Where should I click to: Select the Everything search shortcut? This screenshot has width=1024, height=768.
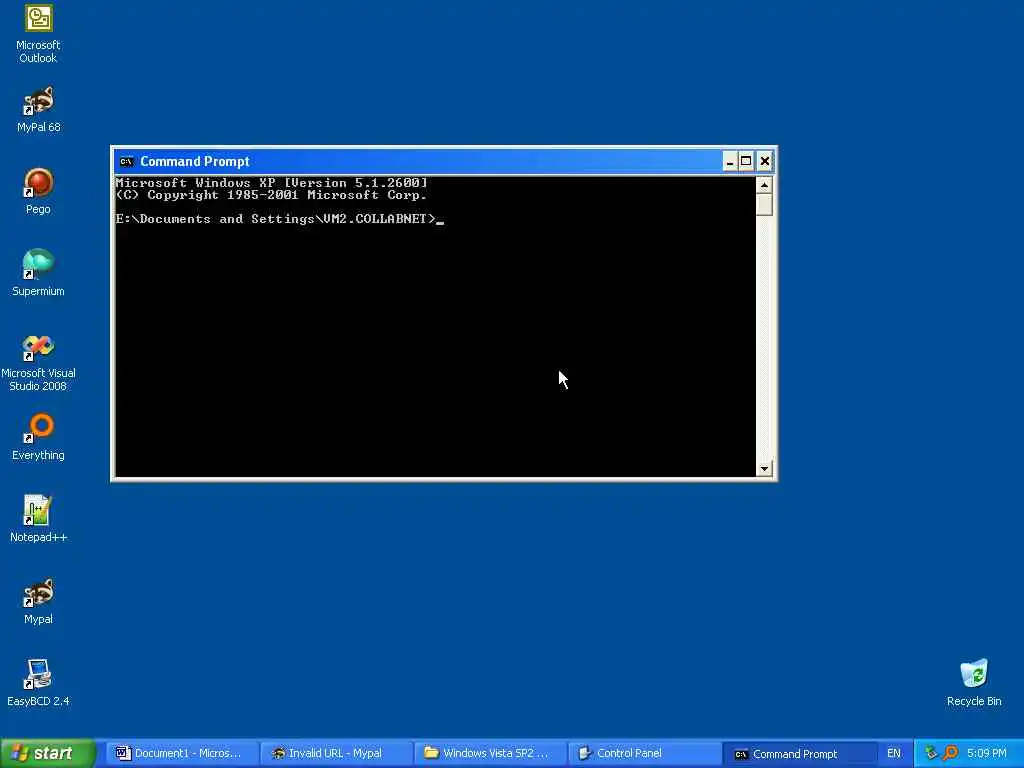pyautogui.click(x=38, y=437)
